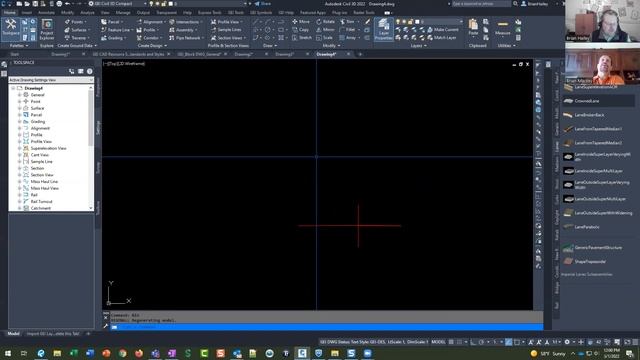Click the command line input field

pyautogui.click(x=327, y=327)
